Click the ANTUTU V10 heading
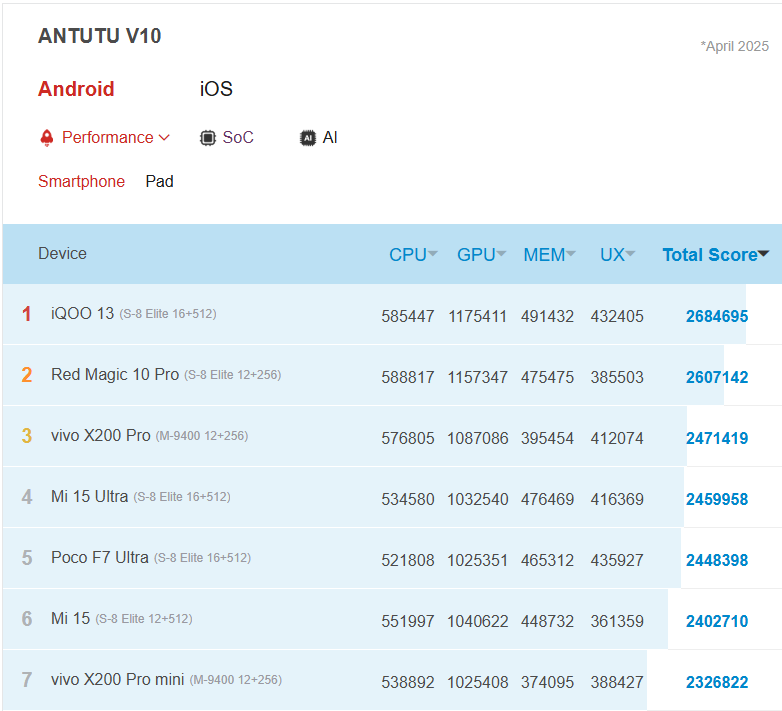782x711 pixels. 99,36
